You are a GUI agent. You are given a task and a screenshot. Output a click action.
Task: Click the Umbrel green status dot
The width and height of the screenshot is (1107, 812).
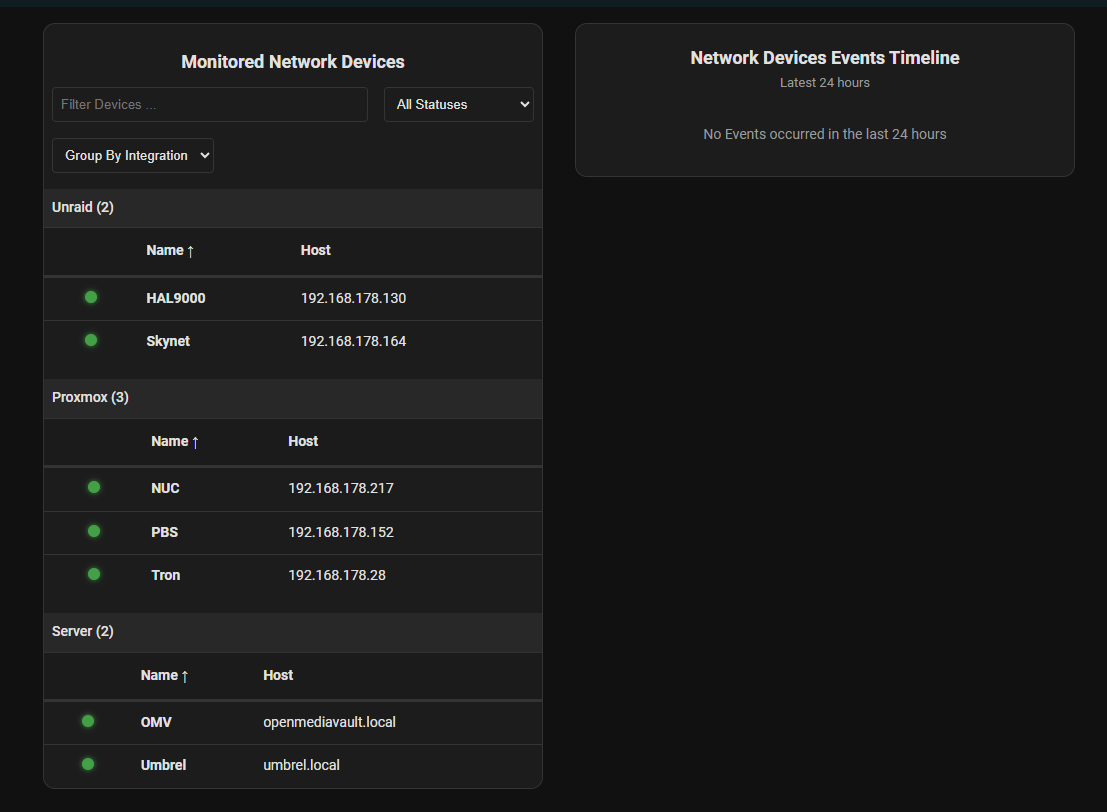88,764
